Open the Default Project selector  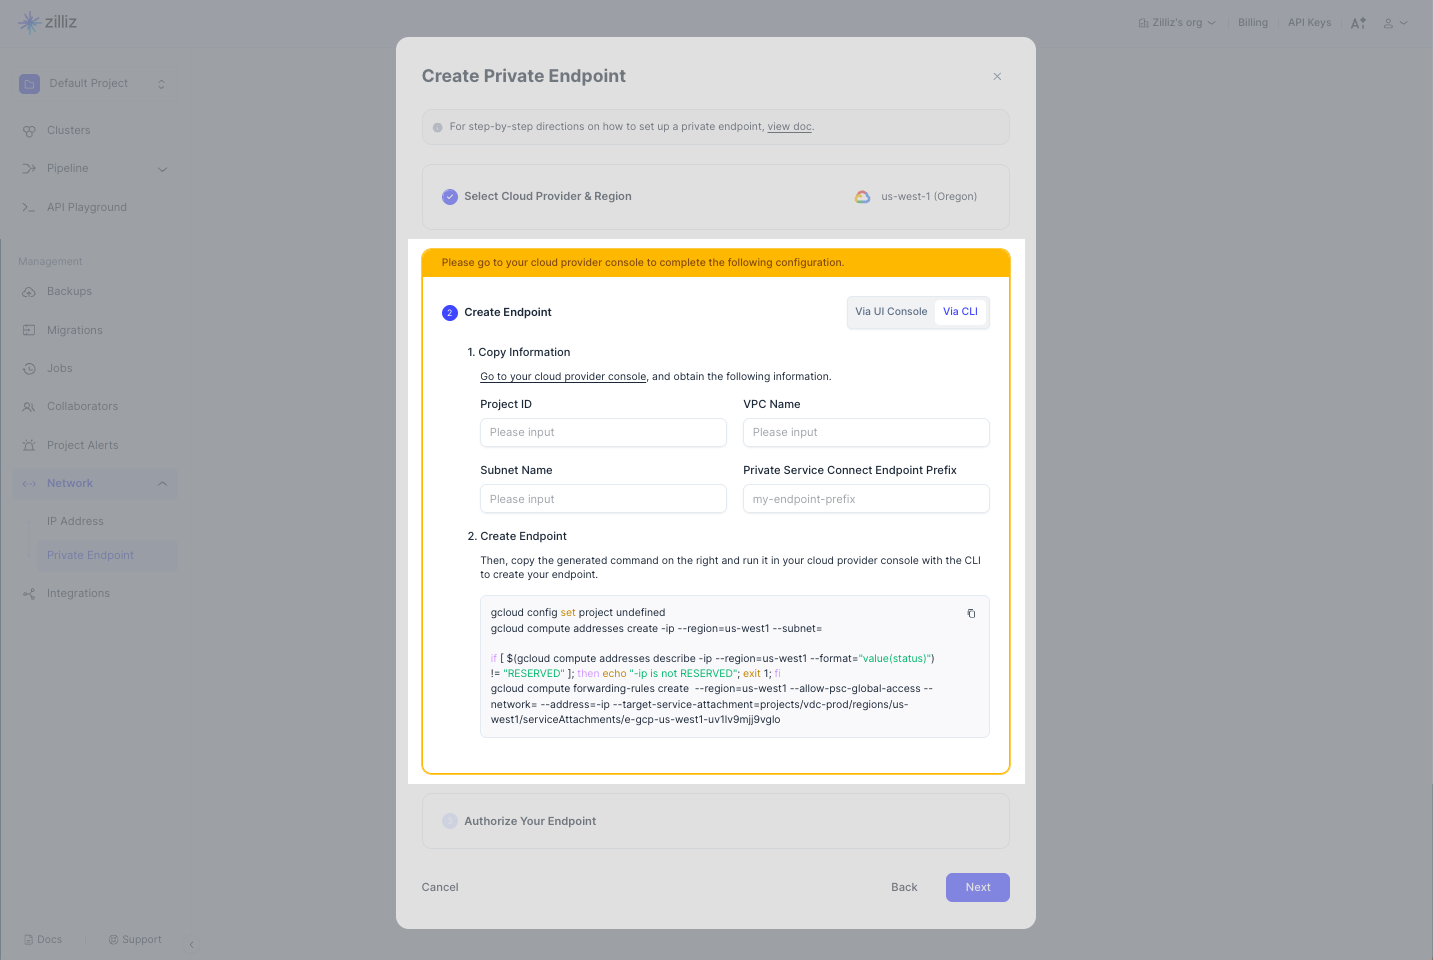coord(93,84)
